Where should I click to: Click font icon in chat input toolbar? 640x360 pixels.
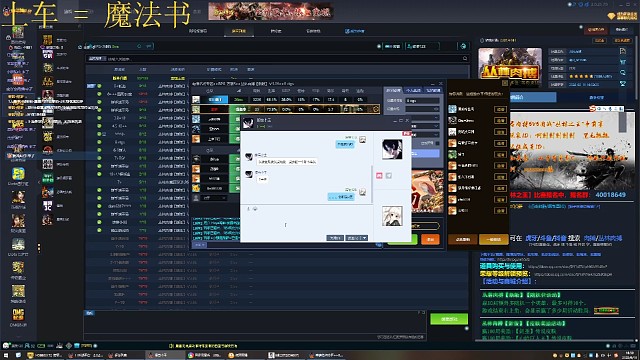248,209
